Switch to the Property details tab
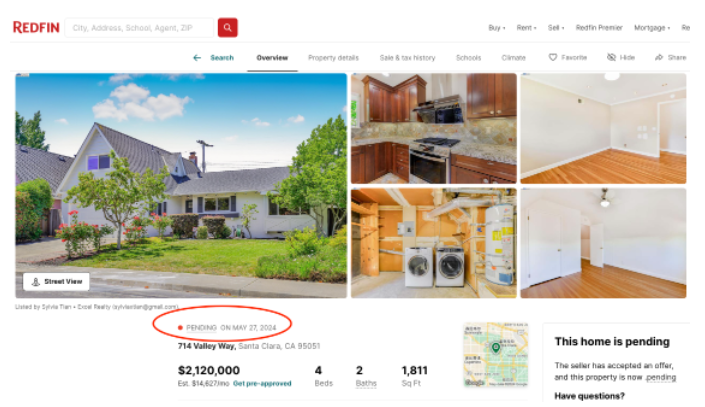 coord(333,58)
